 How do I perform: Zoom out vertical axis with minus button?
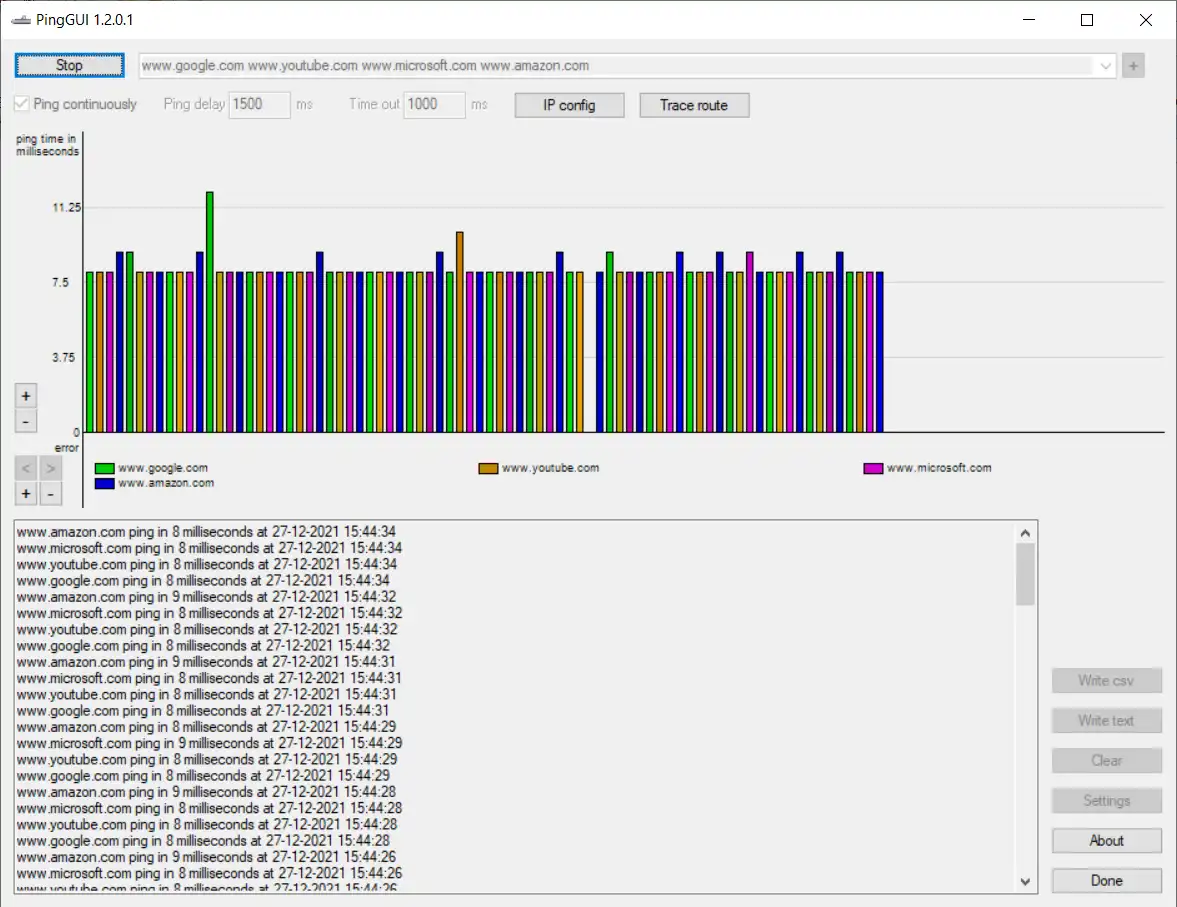click(26, 421)
